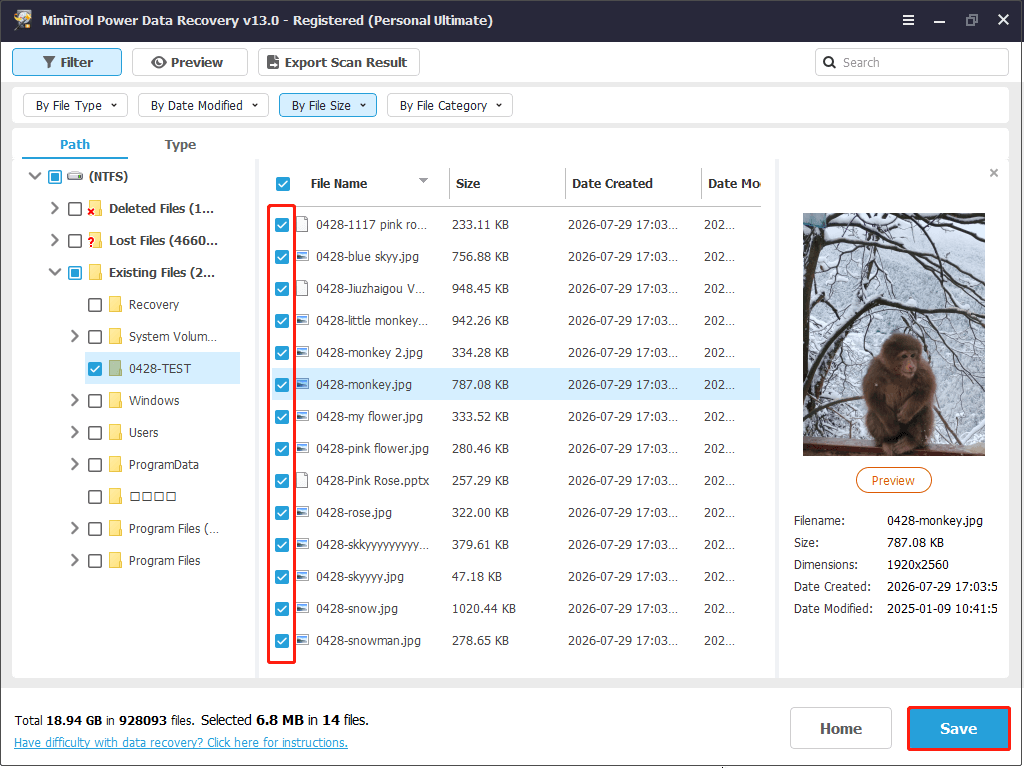Click the Users folder icon
Screen dimensions: 1024x768
pyautogui.click(x=116, y=432)
